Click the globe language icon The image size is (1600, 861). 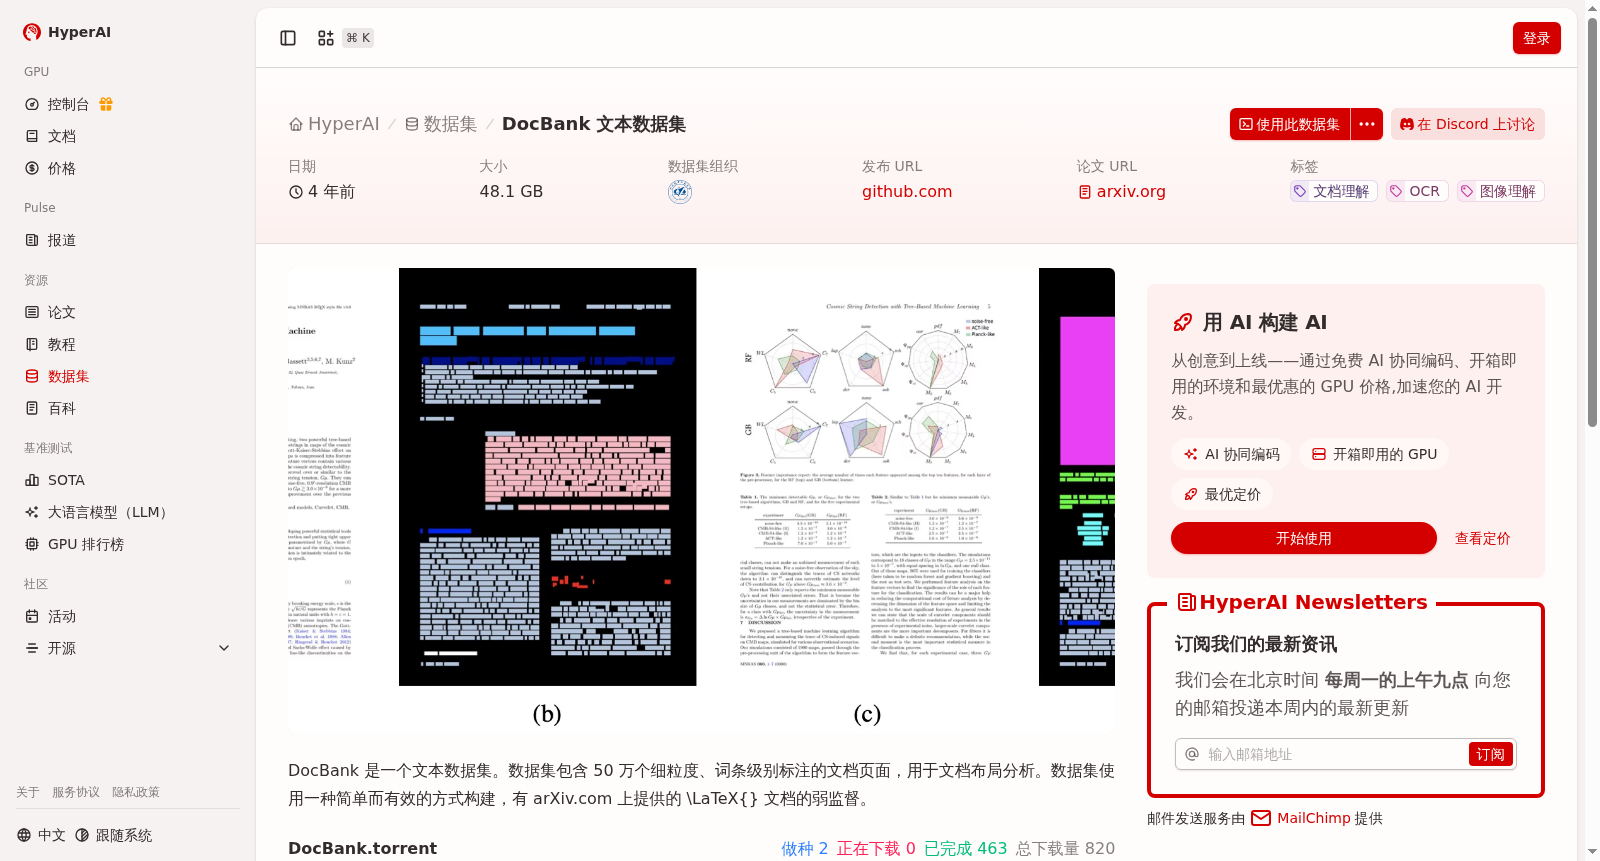(x=24, y=835)
